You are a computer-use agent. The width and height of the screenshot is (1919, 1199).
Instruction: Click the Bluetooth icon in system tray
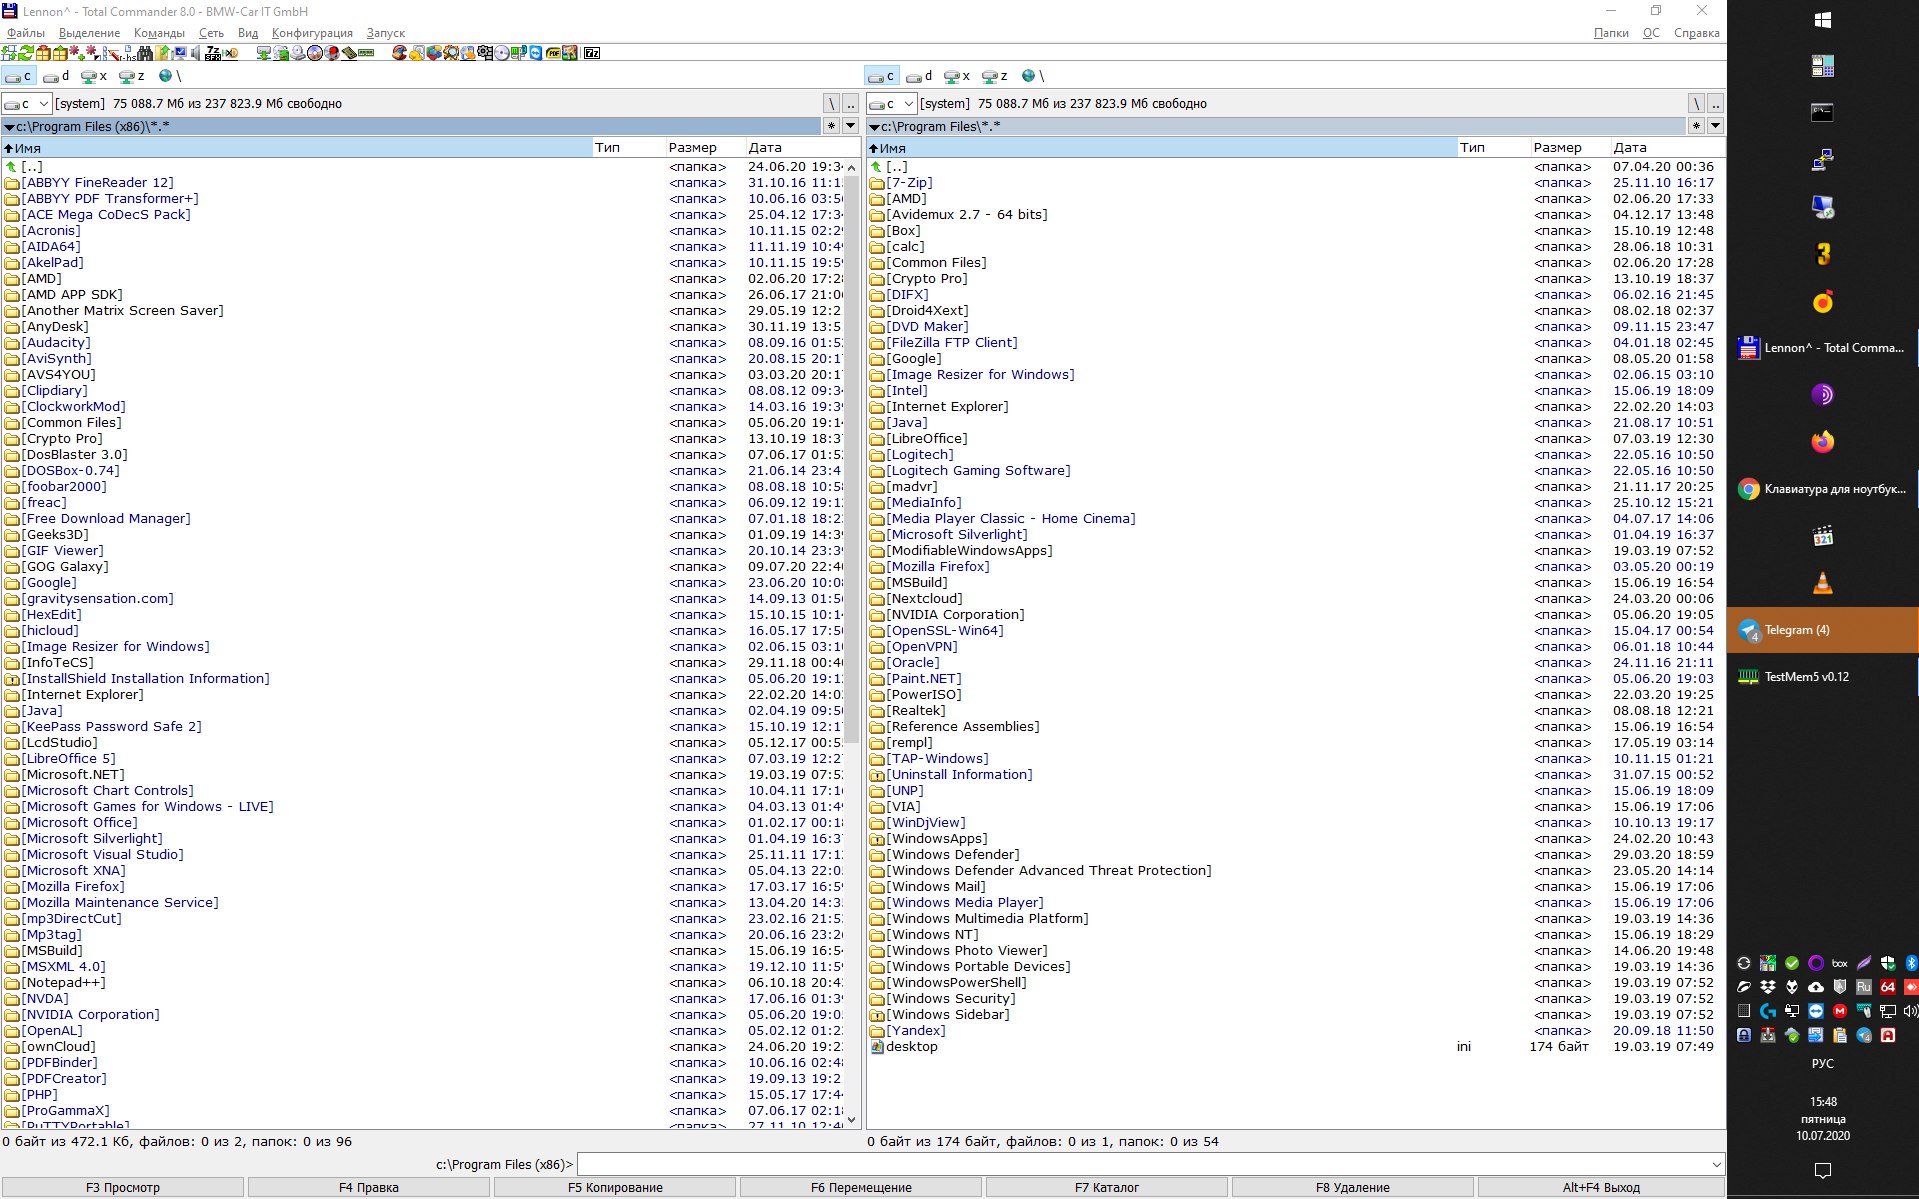coord(1911,963)
